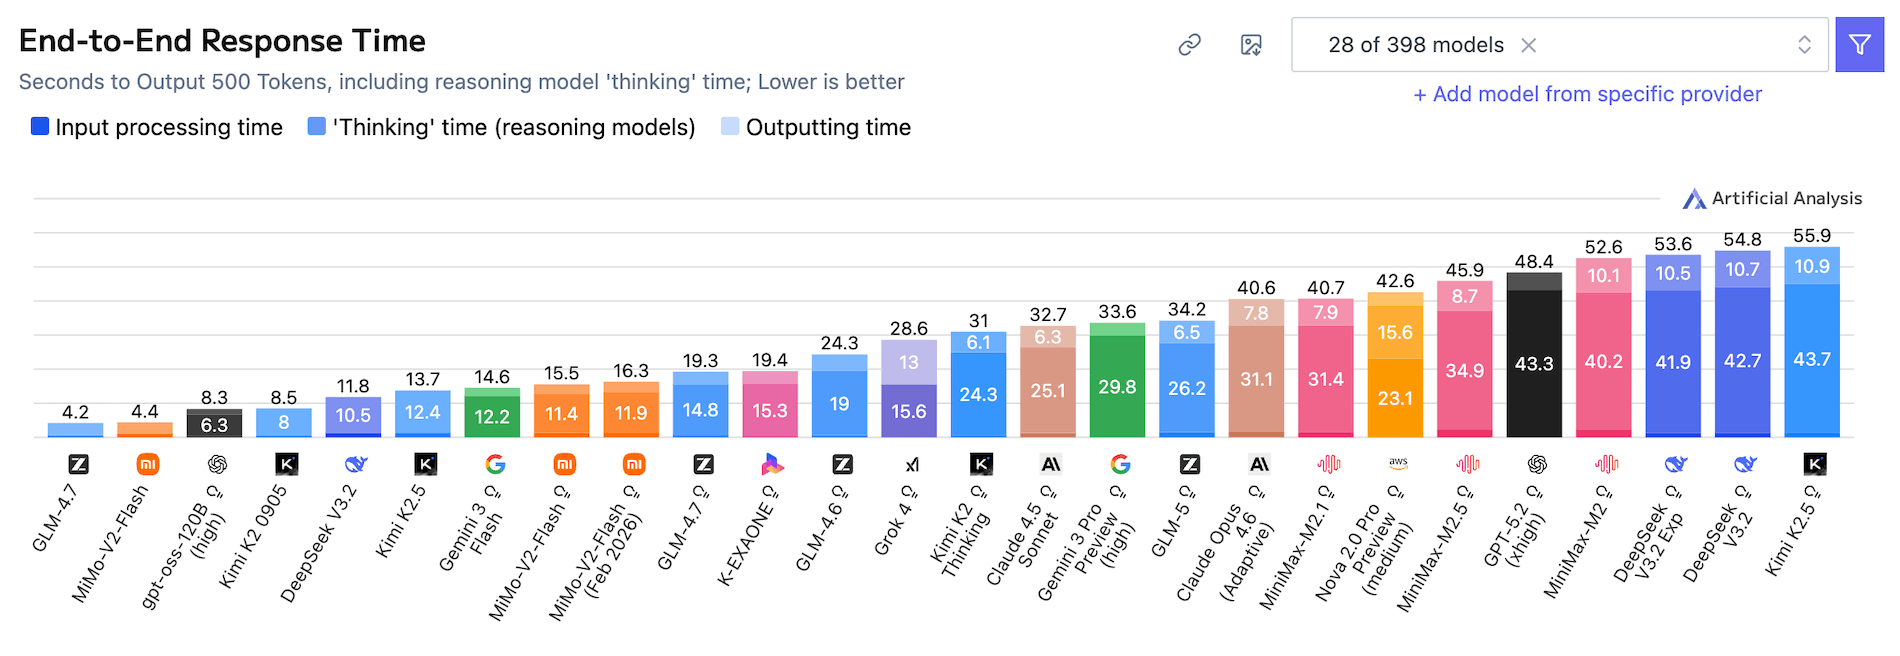This screenshot has width=1900, height=656.
Task: Click the AWS logo under Nova 2.0 Pro Preview
Action: pyautogui.click(x=1398, y=463)
